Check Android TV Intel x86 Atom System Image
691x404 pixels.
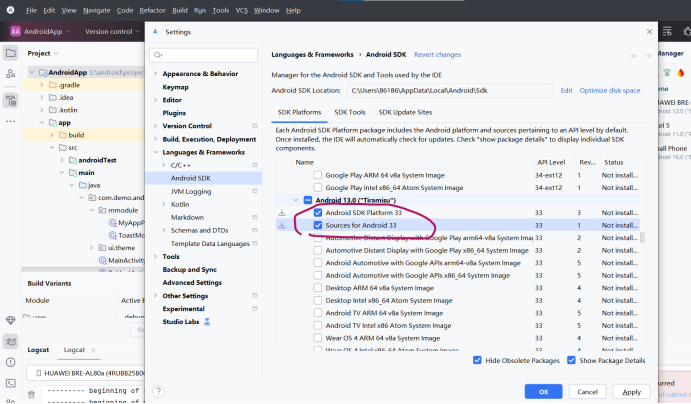(318, 326)
